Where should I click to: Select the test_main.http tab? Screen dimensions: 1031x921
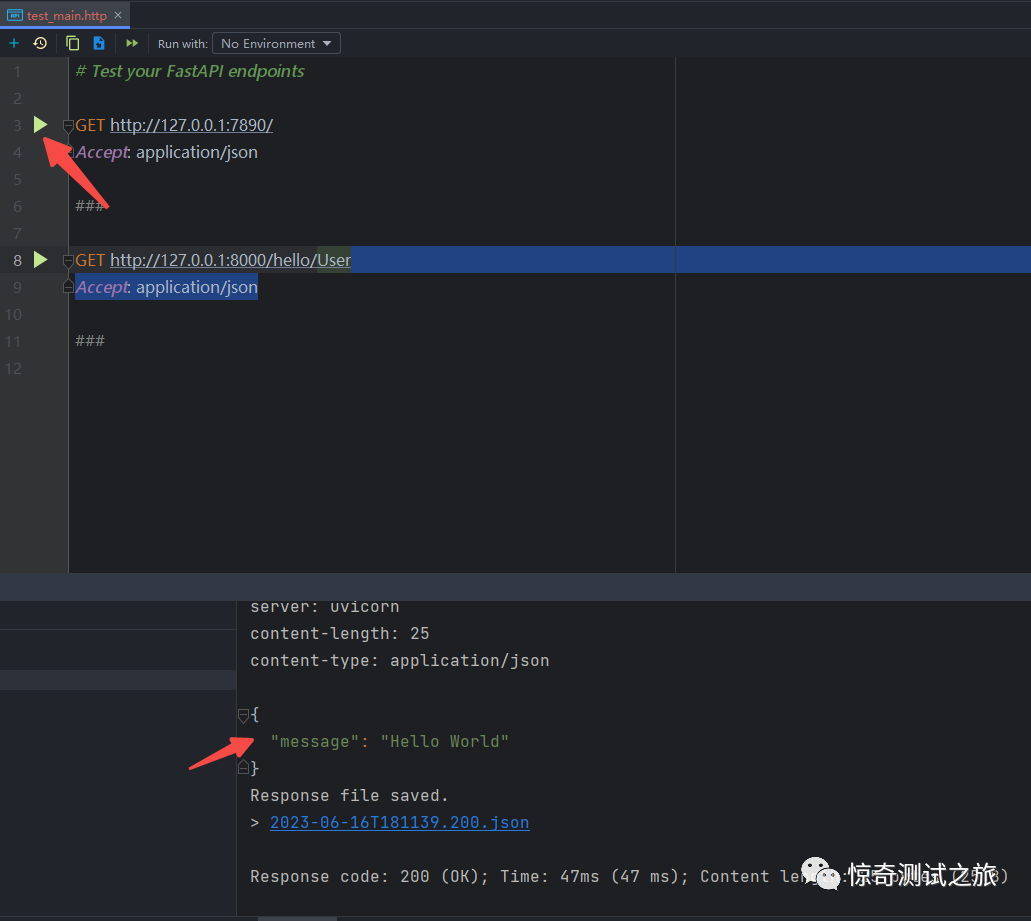point(60,15)
